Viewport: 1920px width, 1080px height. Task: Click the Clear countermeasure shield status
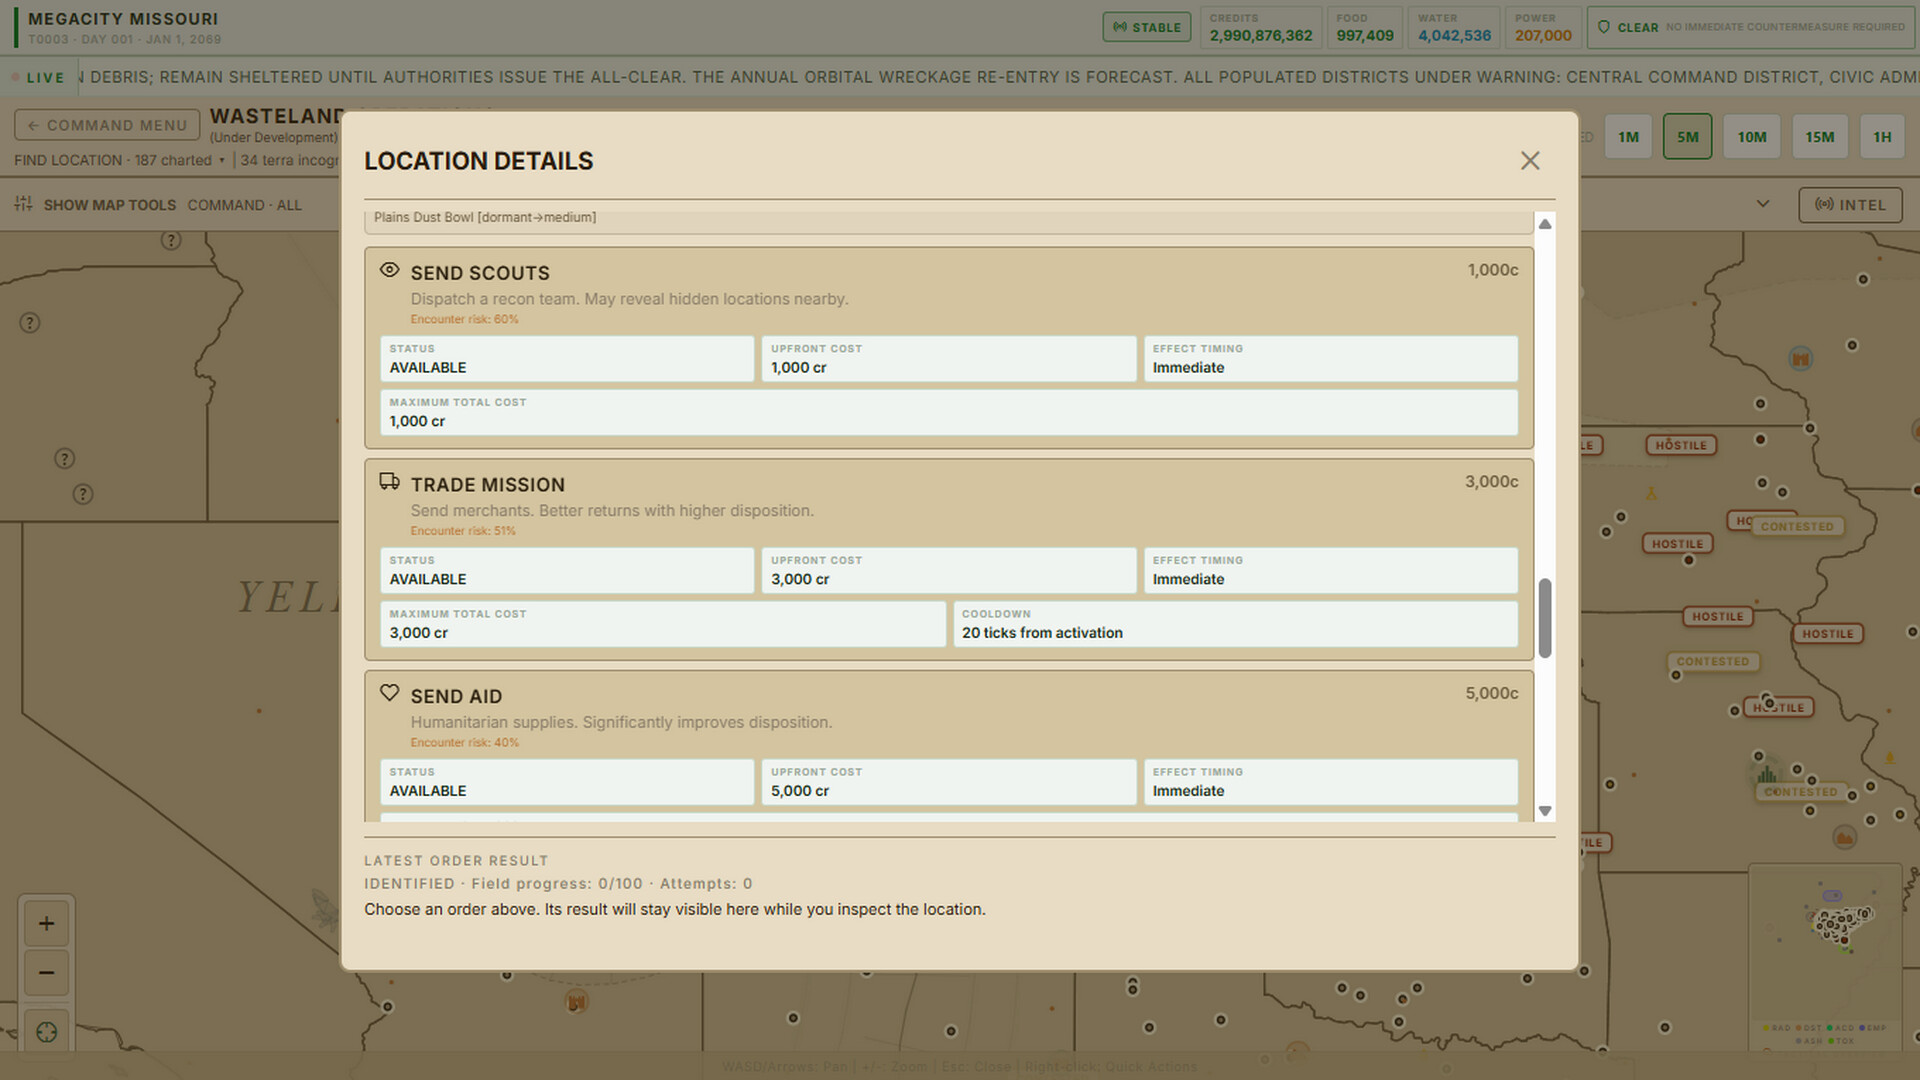pos(1750,27)
